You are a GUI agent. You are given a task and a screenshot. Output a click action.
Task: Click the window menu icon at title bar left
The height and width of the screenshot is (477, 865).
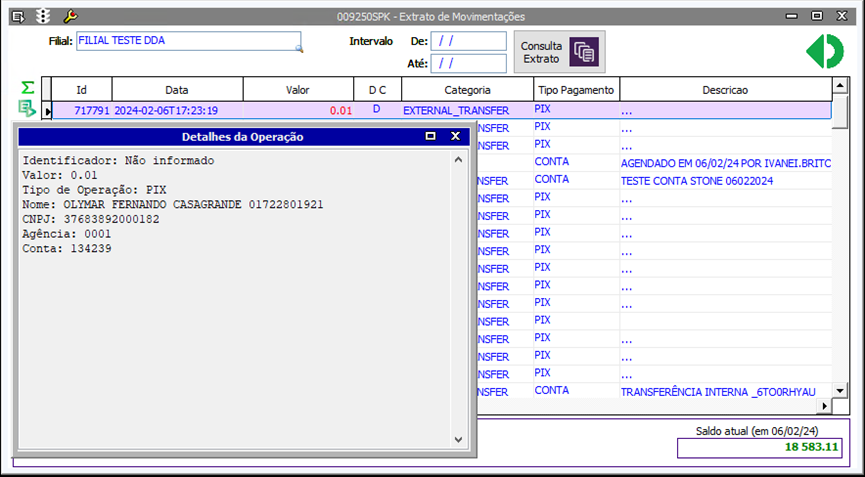coord(18,17)
